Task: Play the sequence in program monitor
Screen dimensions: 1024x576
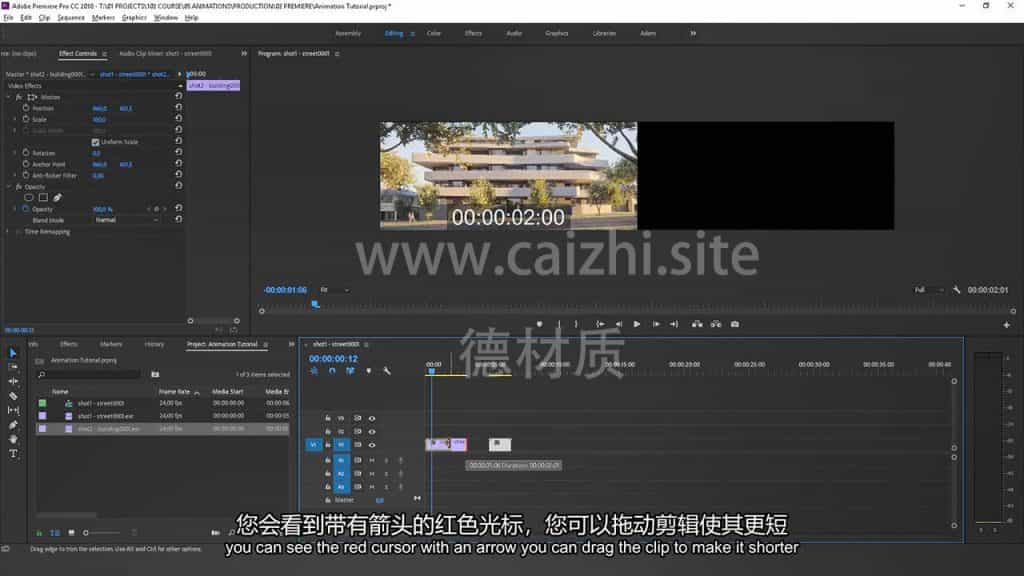Action: [637, 324]
